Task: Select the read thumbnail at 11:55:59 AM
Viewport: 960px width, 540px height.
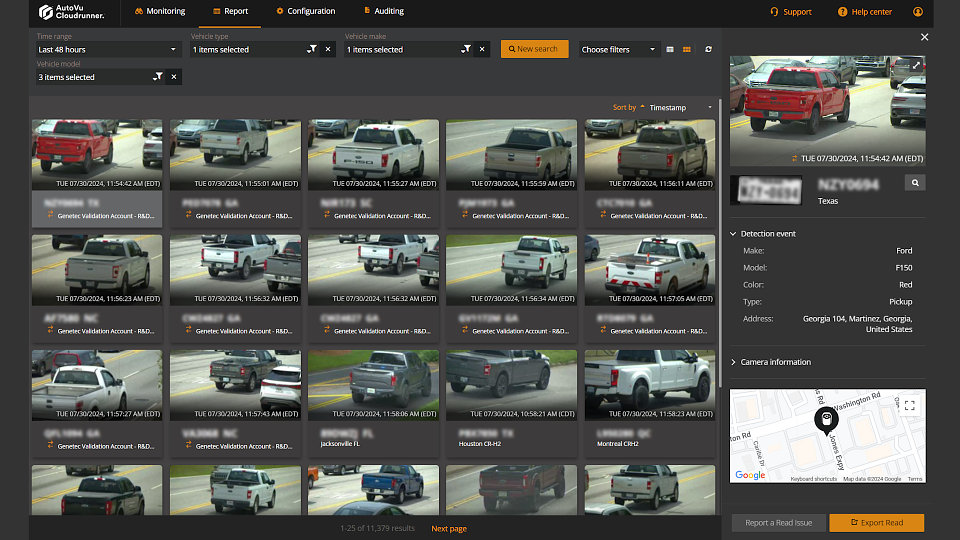Action: point(511,154)
